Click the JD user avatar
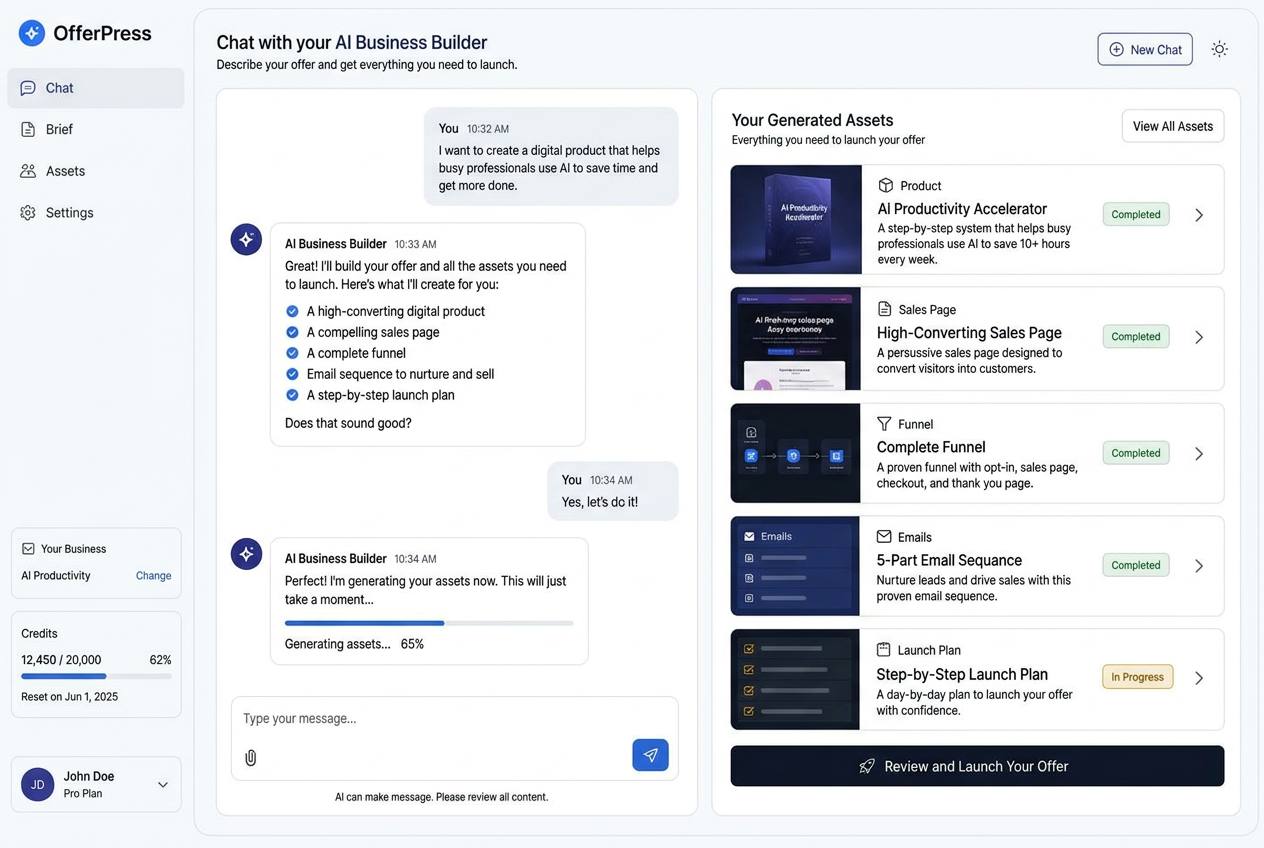Image resolution: width=1264 pixels, height=848 pixels. [38, 785]
